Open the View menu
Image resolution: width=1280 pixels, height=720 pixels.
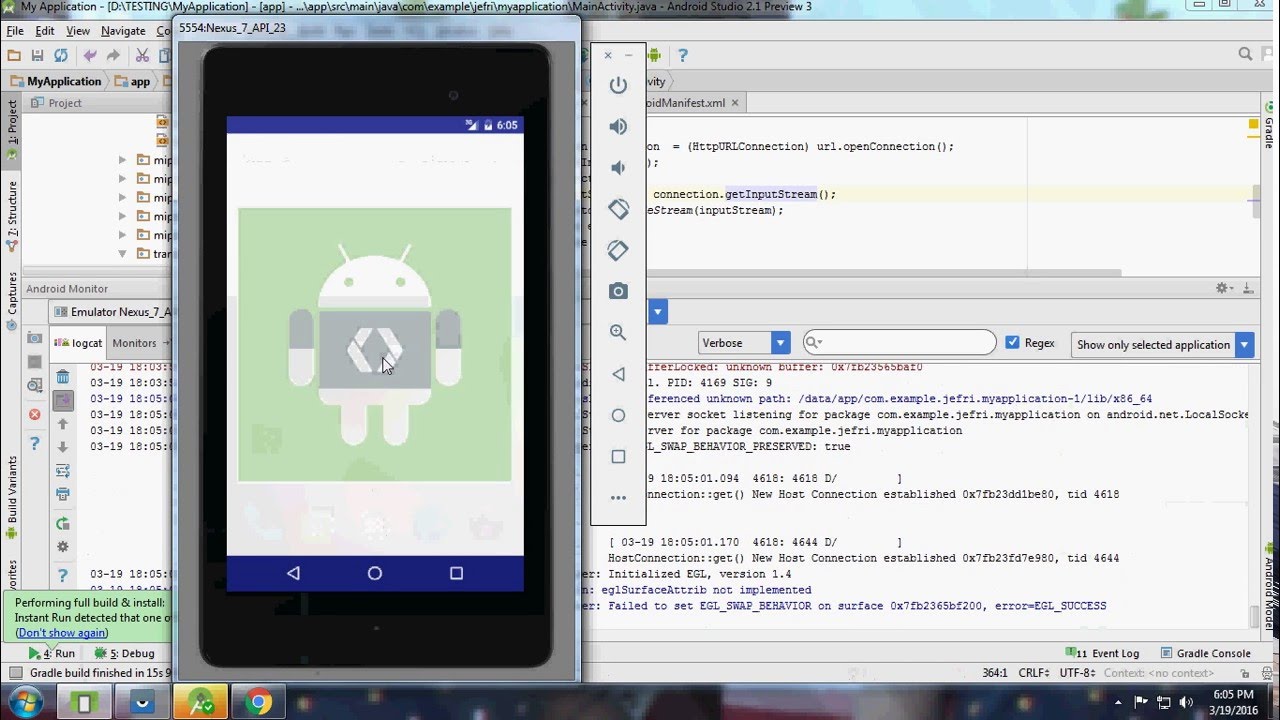click(x=78, y=31)
